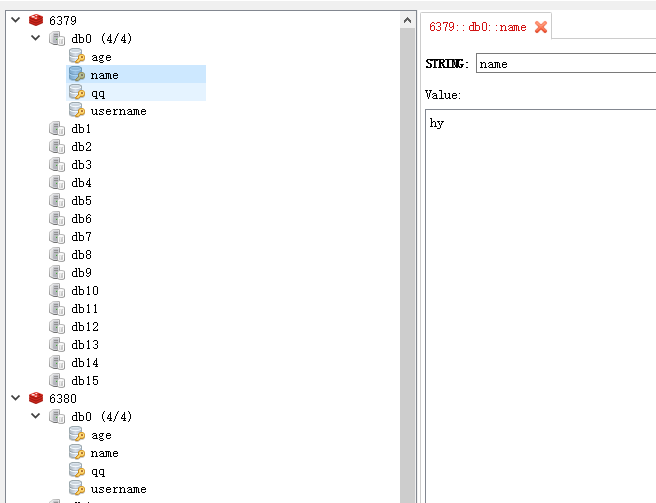656x503 pixels.
Task: Select the 6379 connection label
Action: (63, 21)
